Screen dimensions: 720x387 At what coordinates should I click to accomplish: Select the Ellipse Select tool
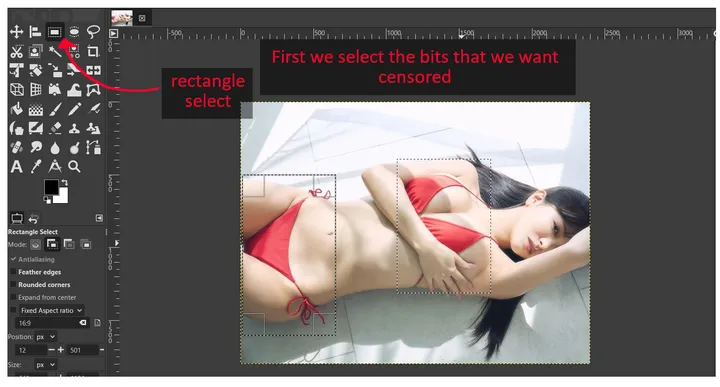(74, 32)
